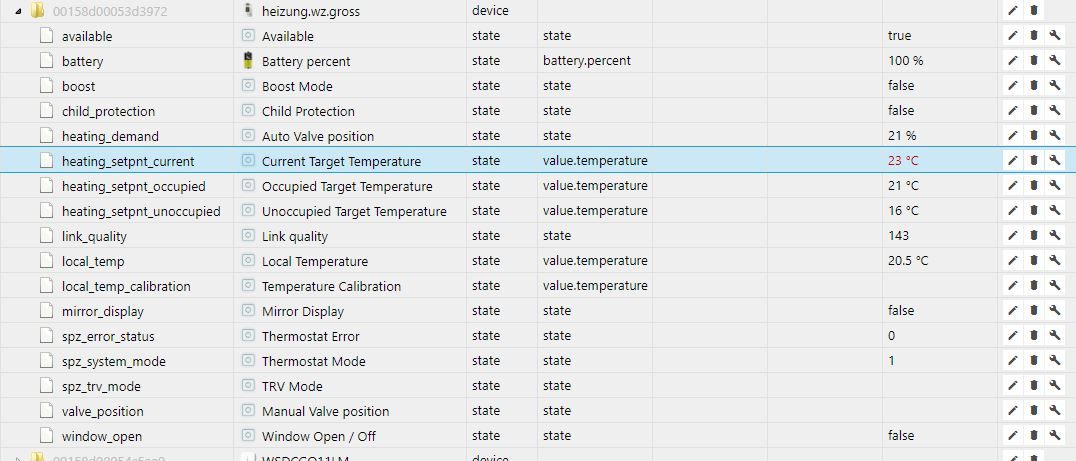Collapse the 00158d00053d3972 device folder
This screenshot has height=461, width=1076.
tap(19, 11)
